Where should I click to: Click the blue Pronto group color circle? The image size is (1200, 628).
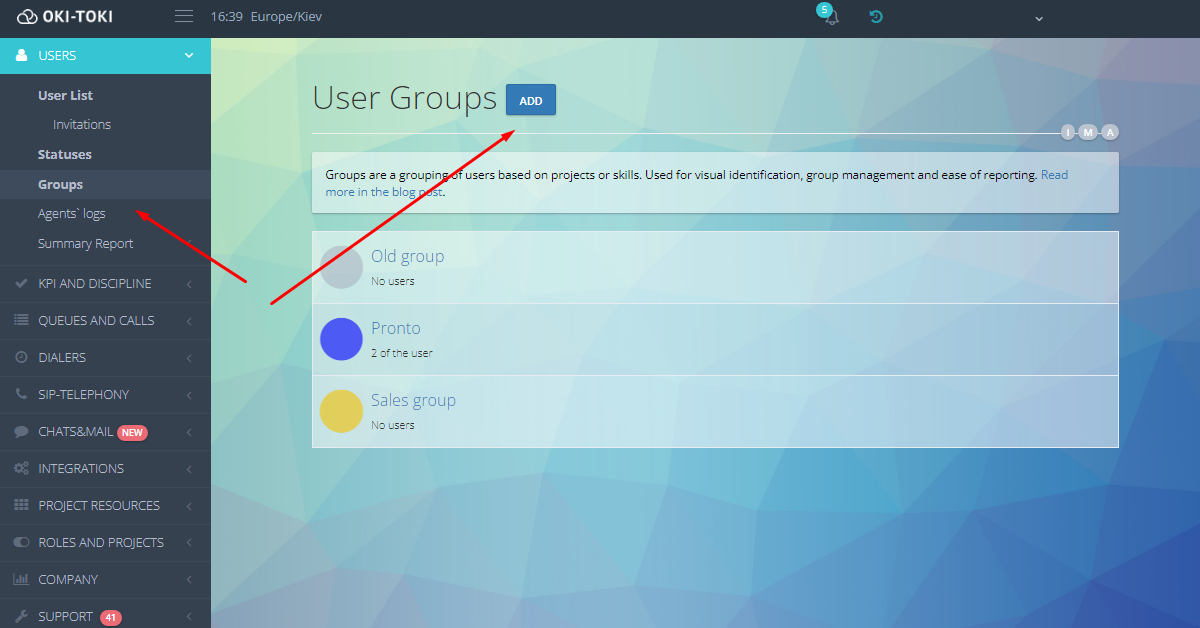tap(341, 339)
